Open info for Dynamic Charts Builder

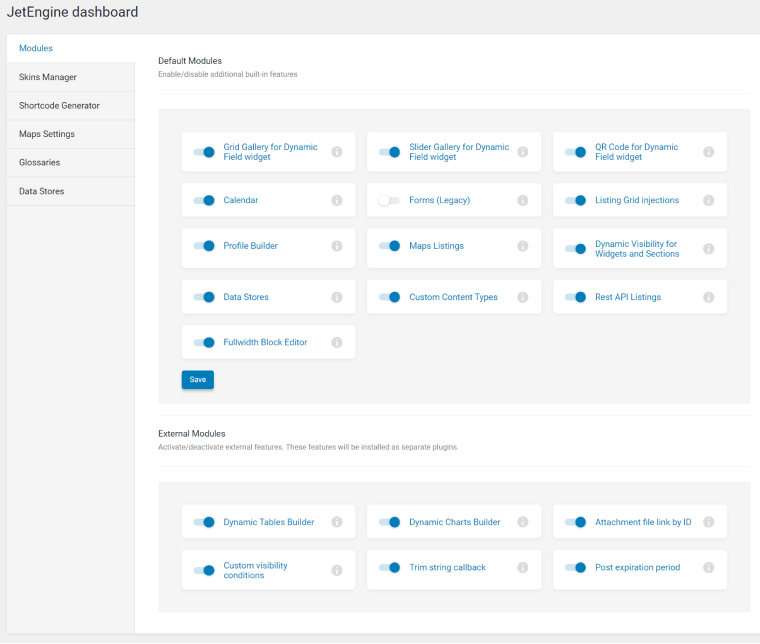point(522,522)
